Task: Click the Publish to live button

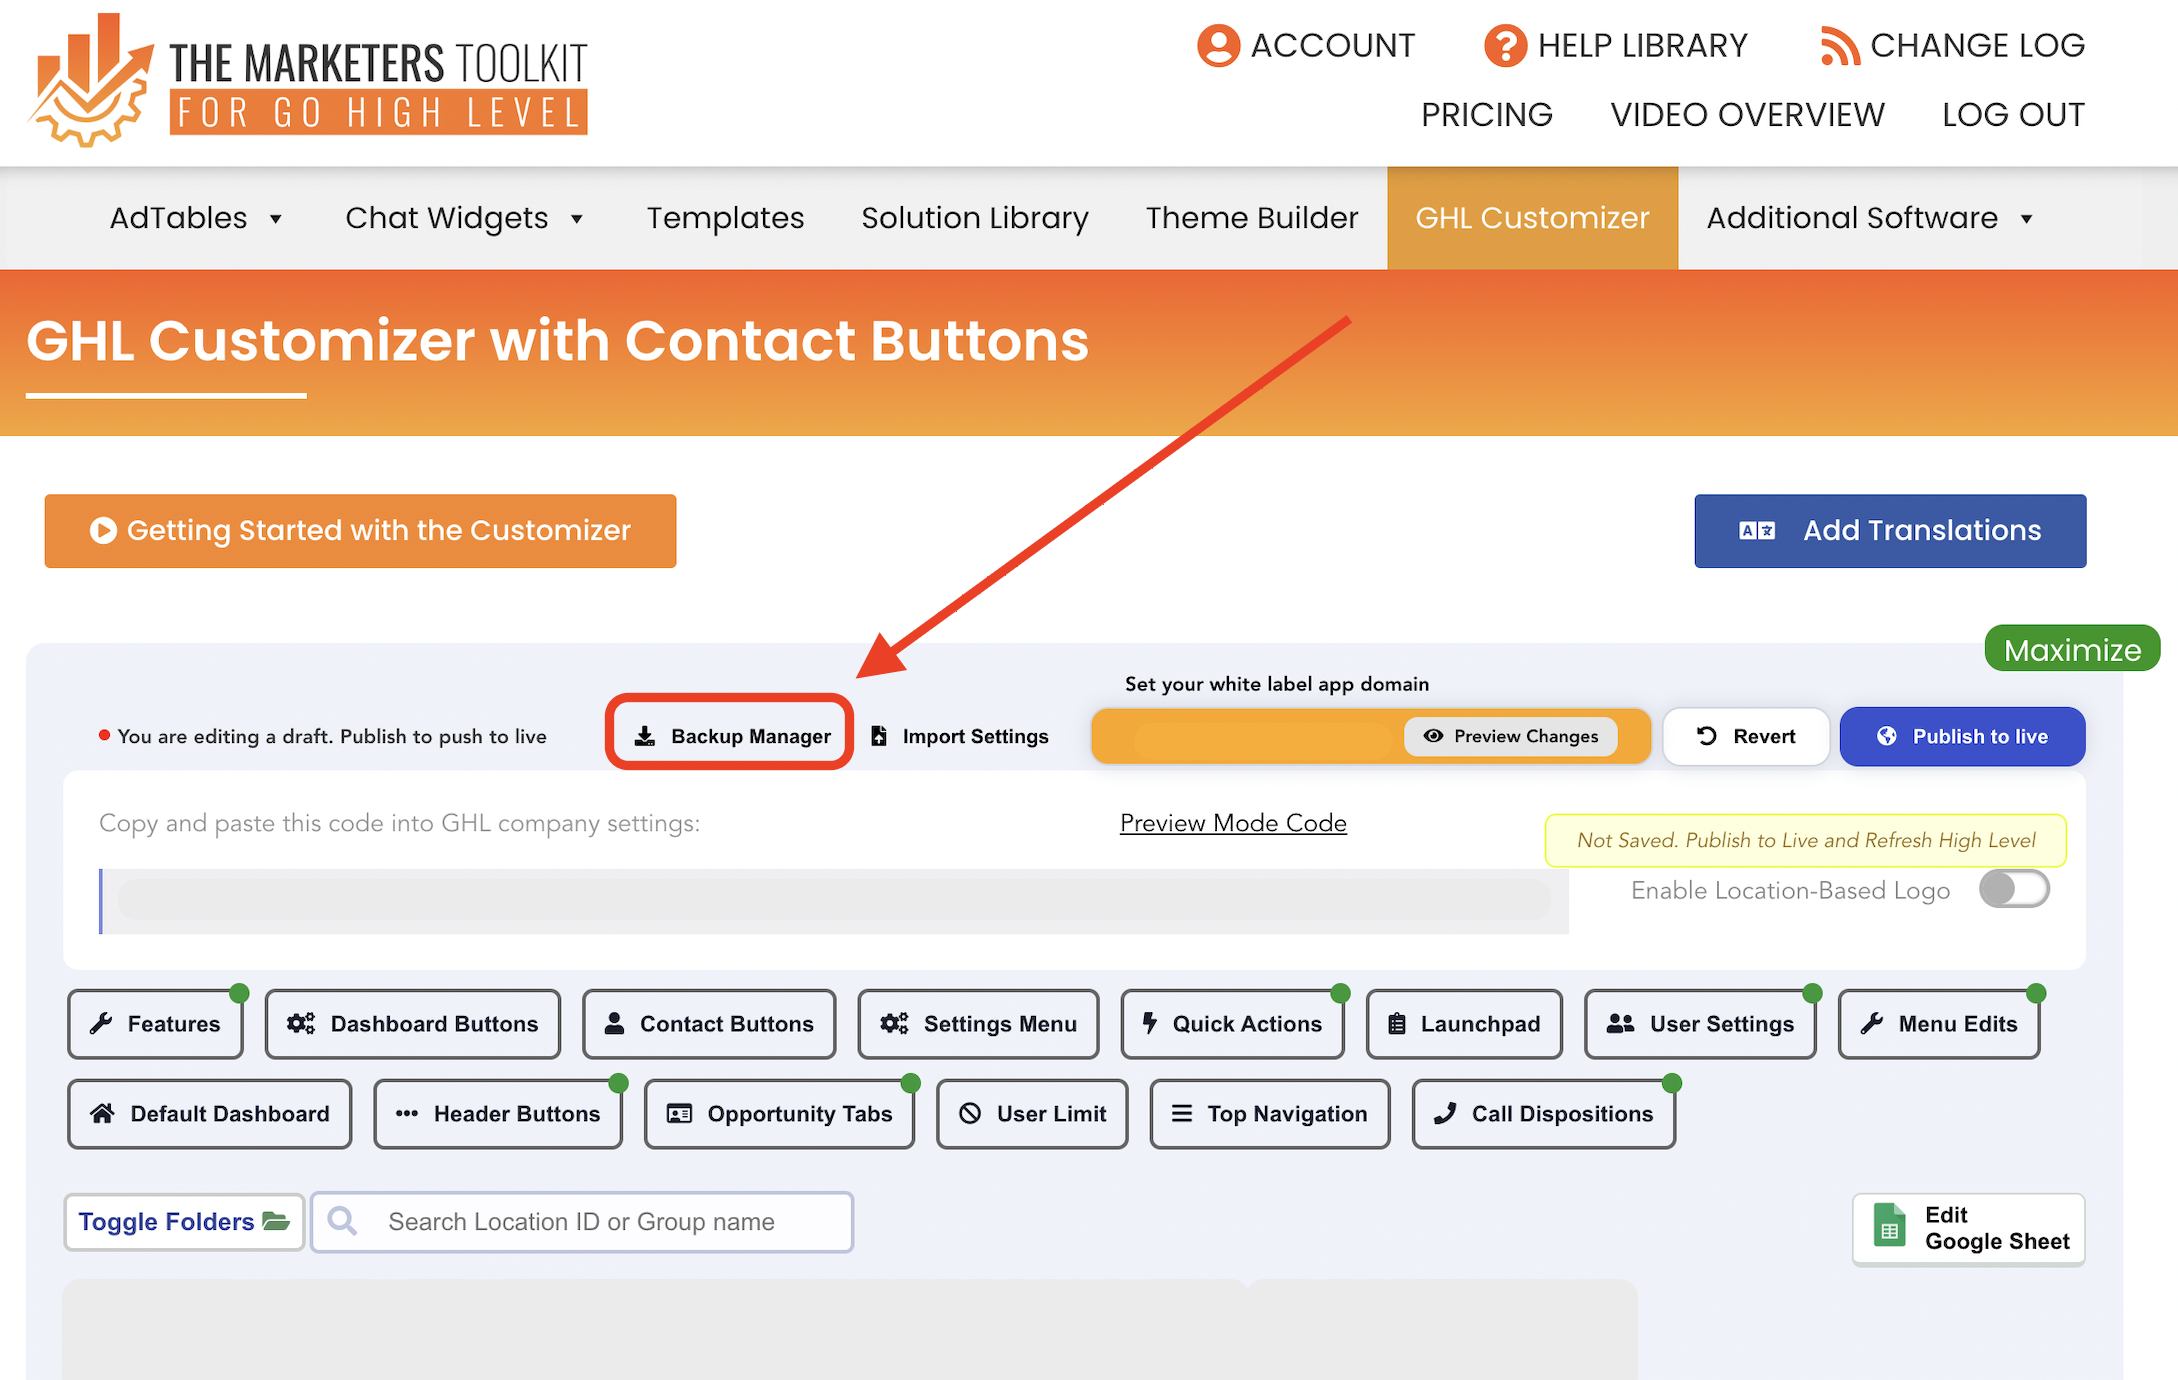Action: click(1962, 736)
